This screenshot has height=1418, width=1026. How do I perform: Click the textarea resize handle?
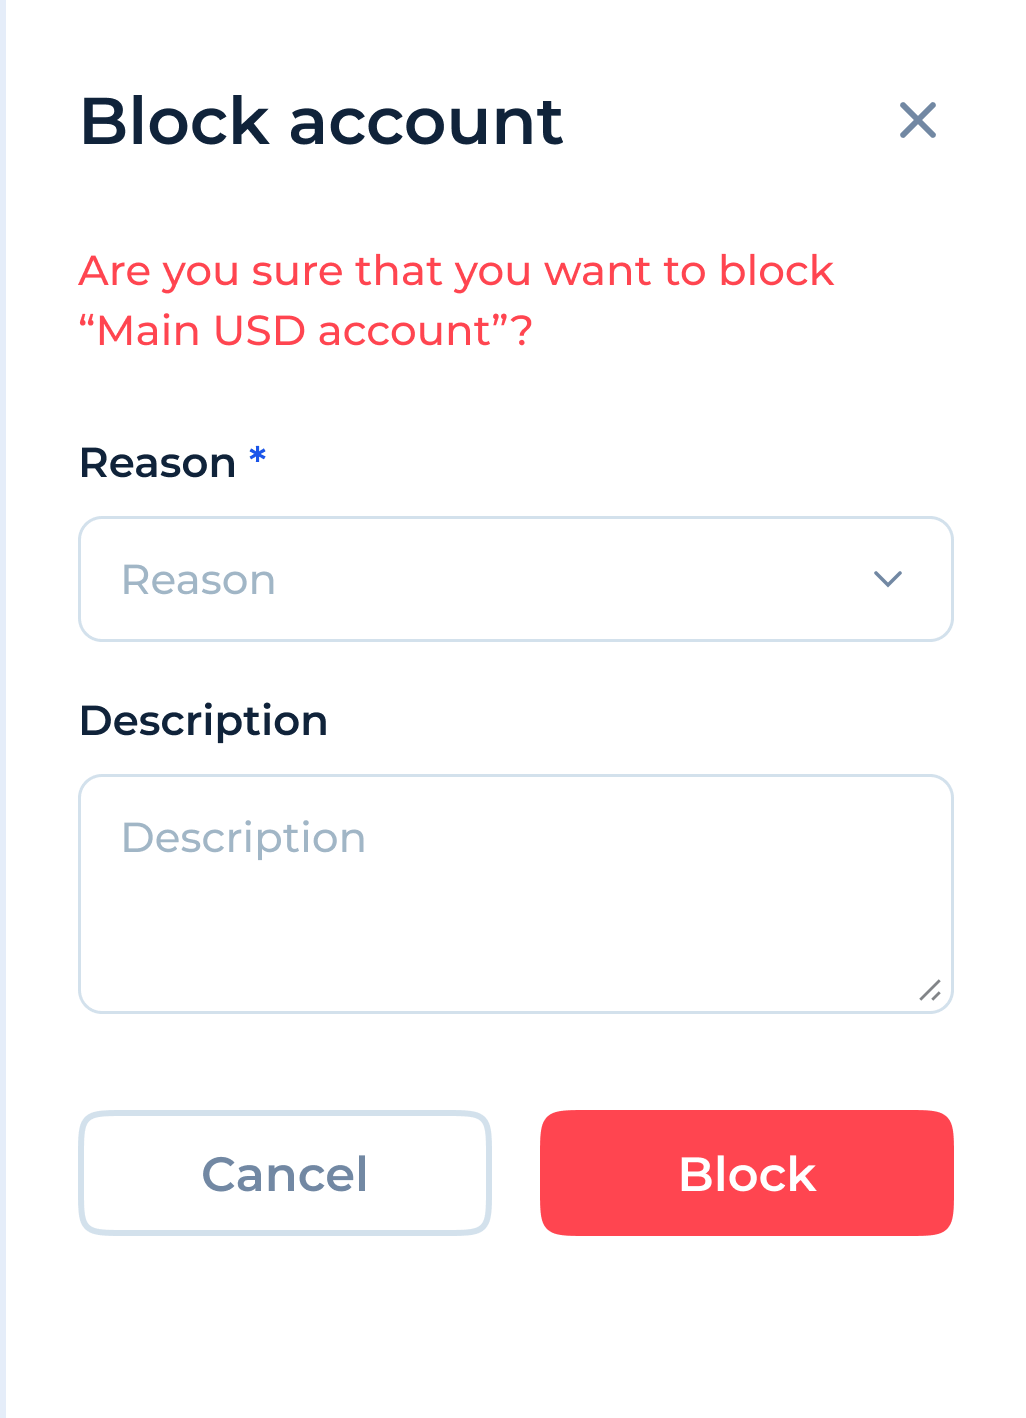click(931, 990)
